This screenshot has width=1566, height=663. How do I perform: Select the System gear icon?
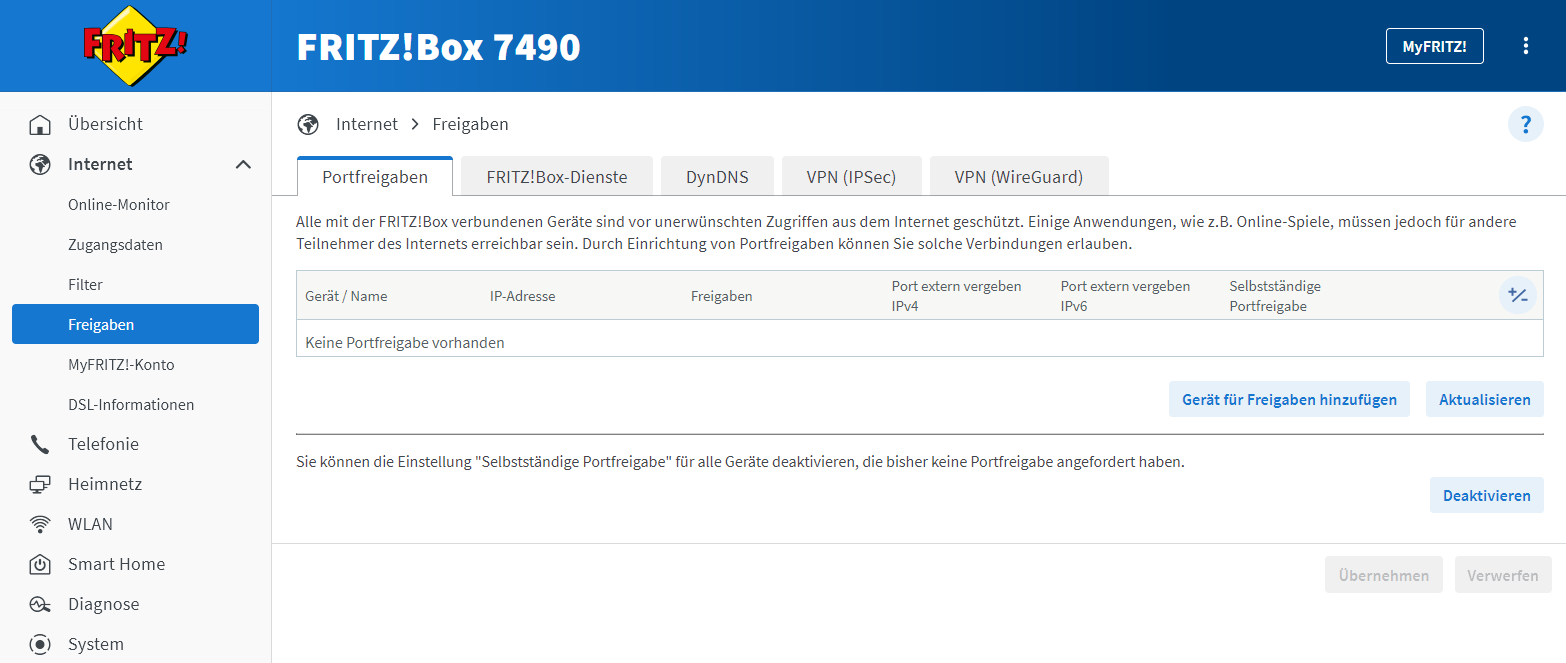pyautogui.click(x=40, y=643)
